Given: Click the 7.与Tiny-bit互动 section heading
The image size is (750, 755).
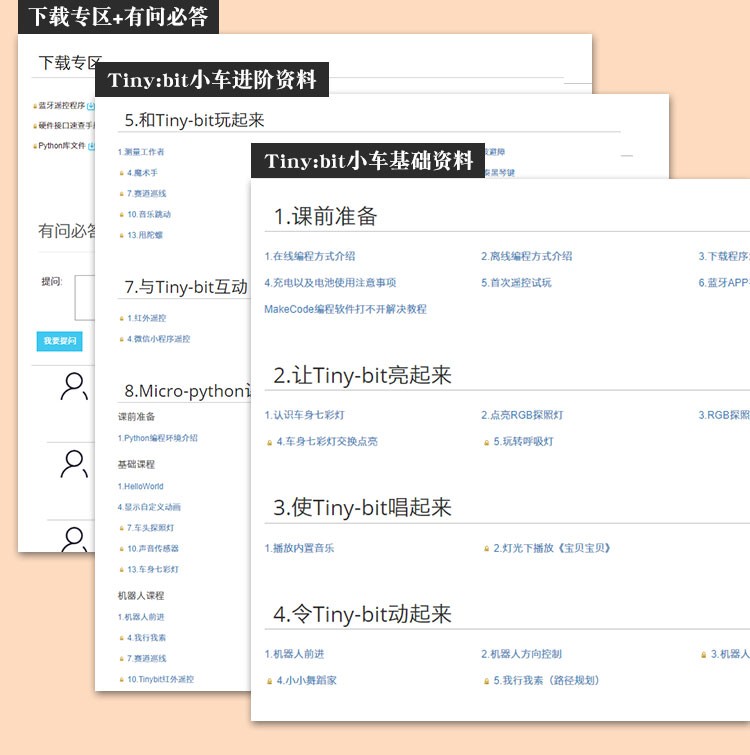Looking at the screenshot, I should click(186, 287).
